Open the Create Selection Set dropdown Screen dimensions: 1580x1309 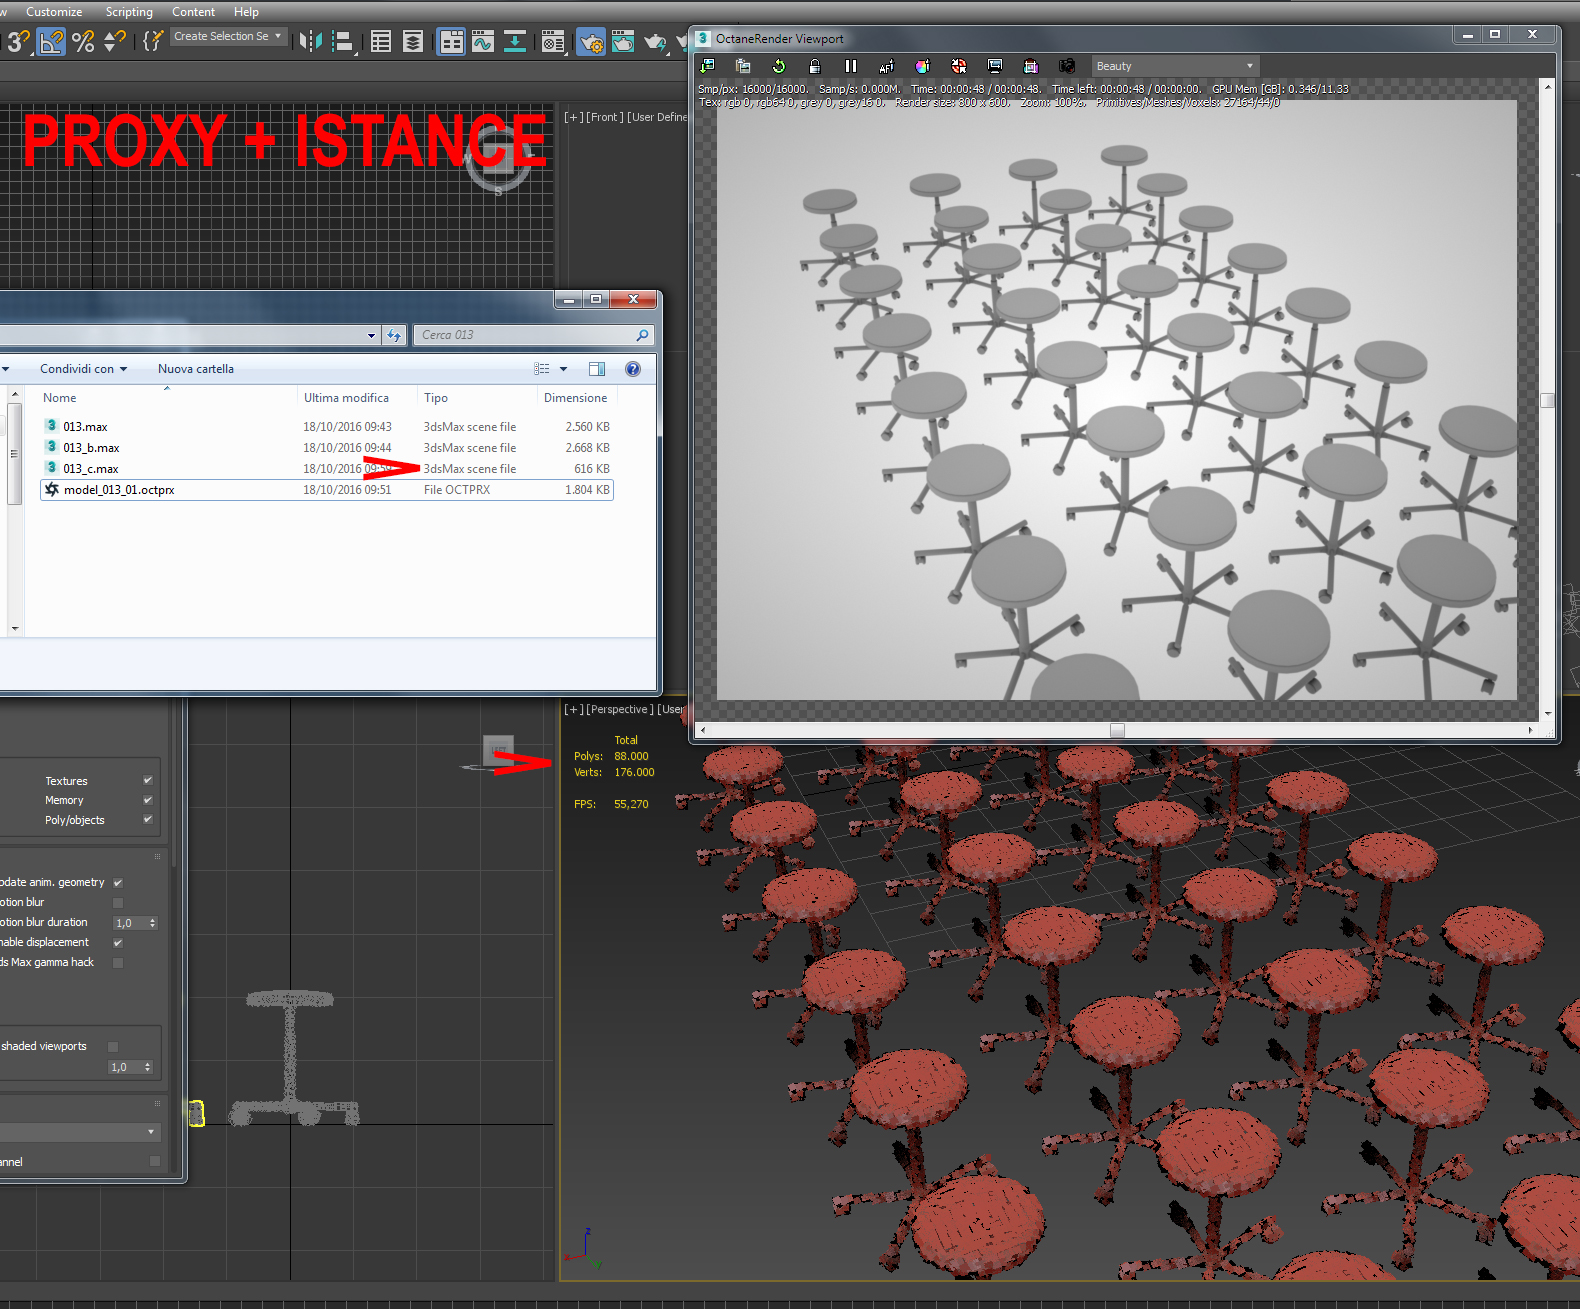pos(229,36)
